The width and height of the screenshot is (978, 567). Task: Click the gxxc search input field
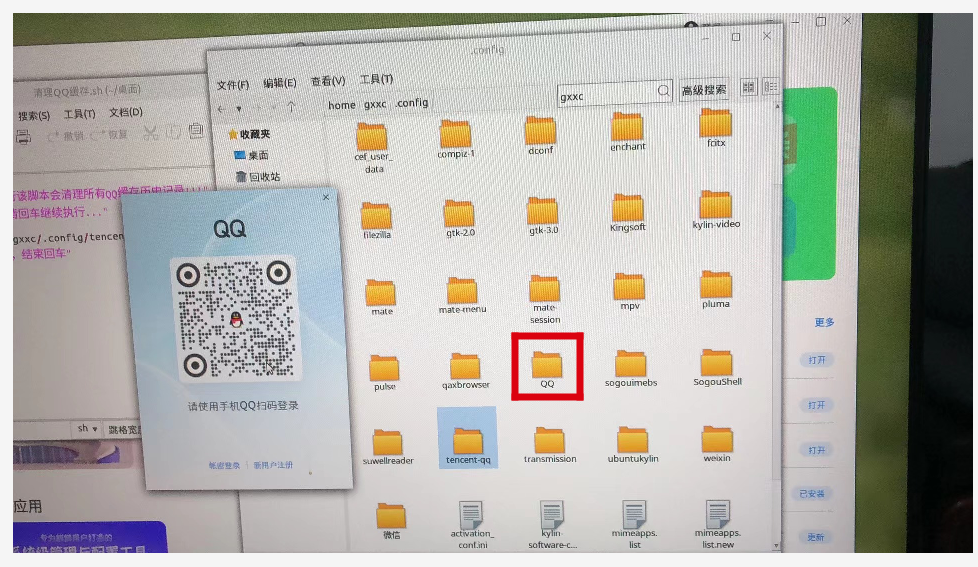pos(603,95)
